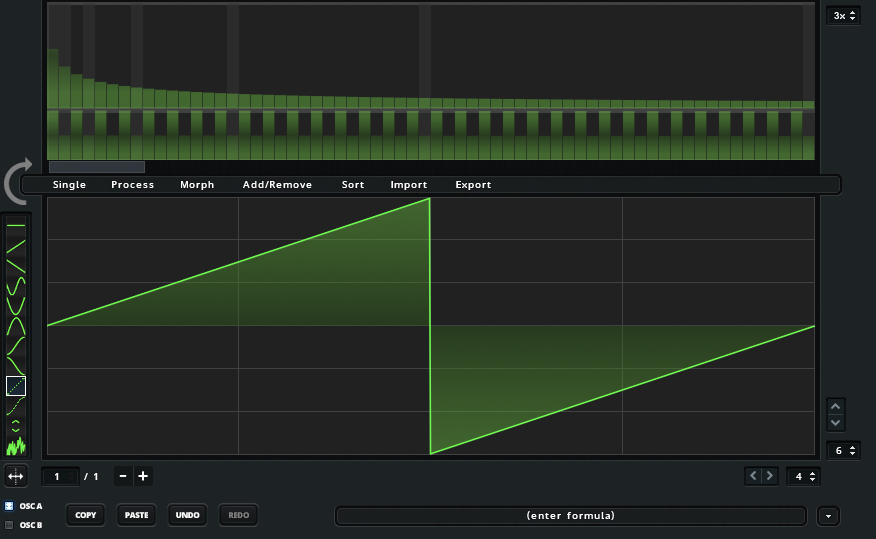Open the Add/Remove menu
Image resolution: width=876 pixels, height=539 pixels.
click(x=277, y=185)
